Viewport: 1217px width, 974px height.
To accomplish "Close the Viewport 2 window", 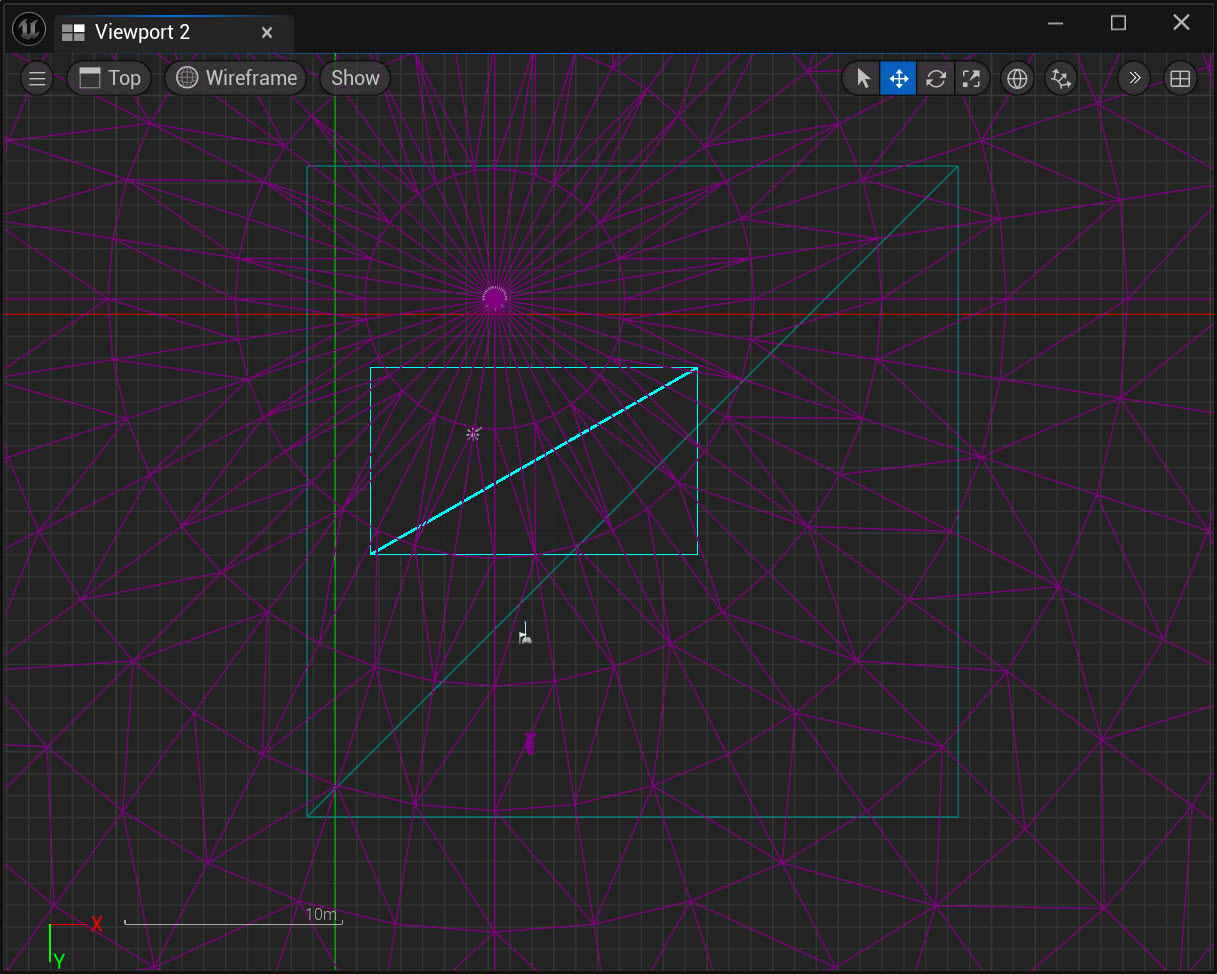I will pos(1181,23).
